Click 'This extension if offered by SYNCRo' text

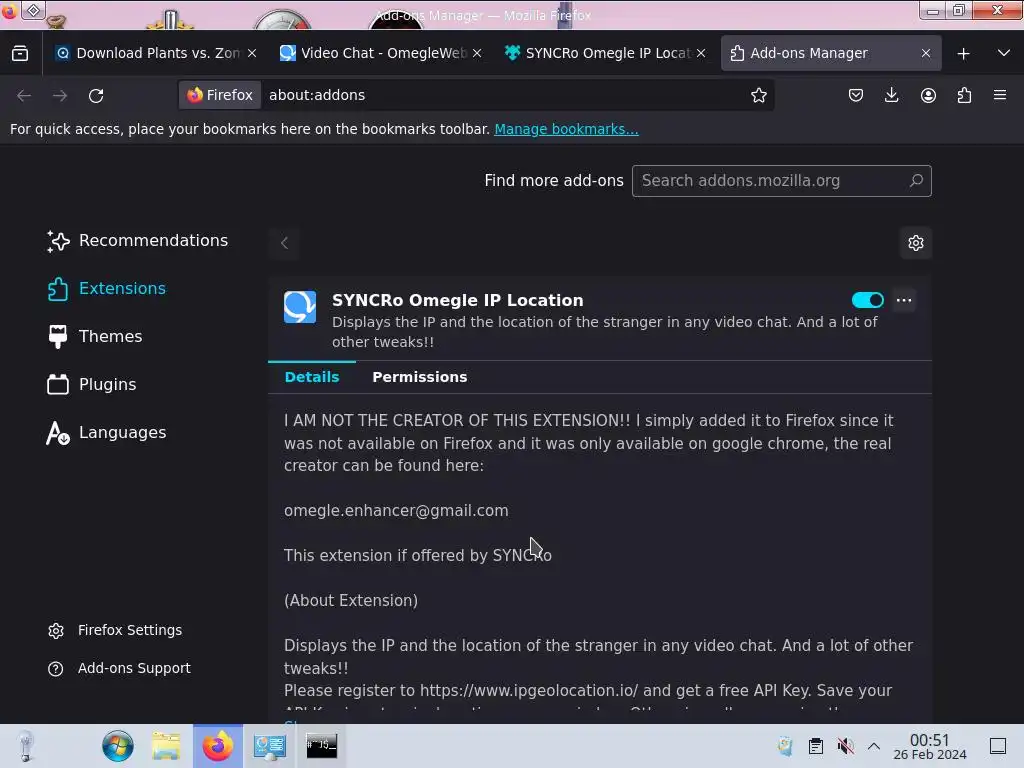coord(418,556)
